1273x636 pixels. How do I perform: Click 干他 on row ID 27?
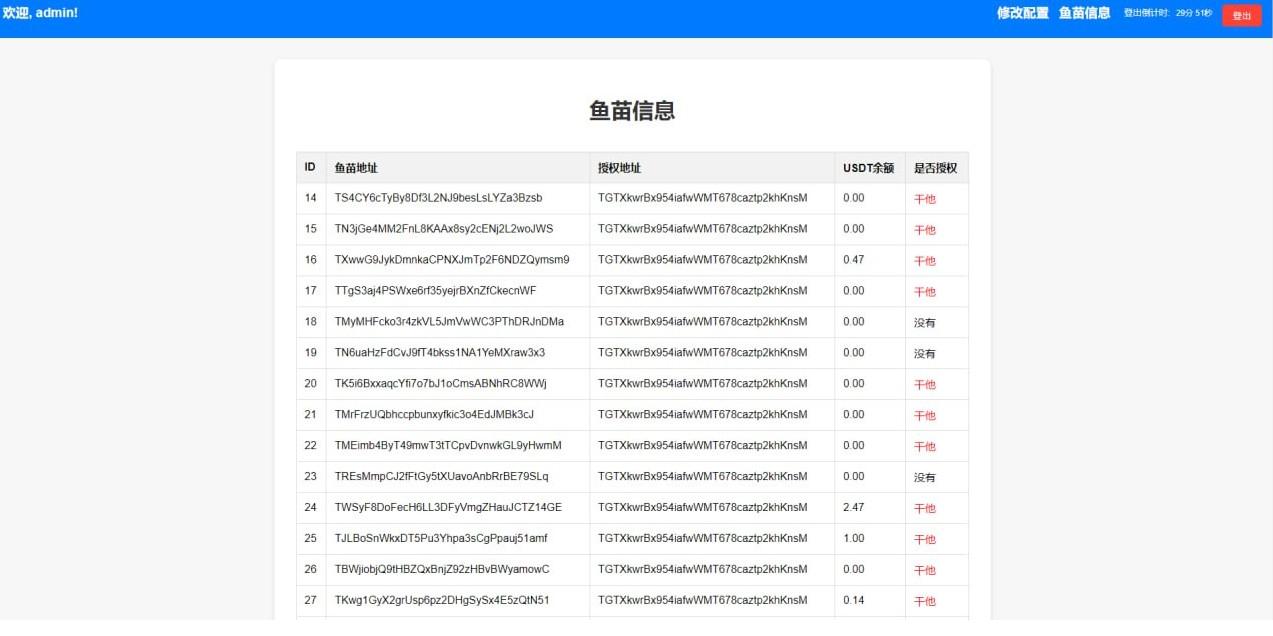click(x=924, y=600)
